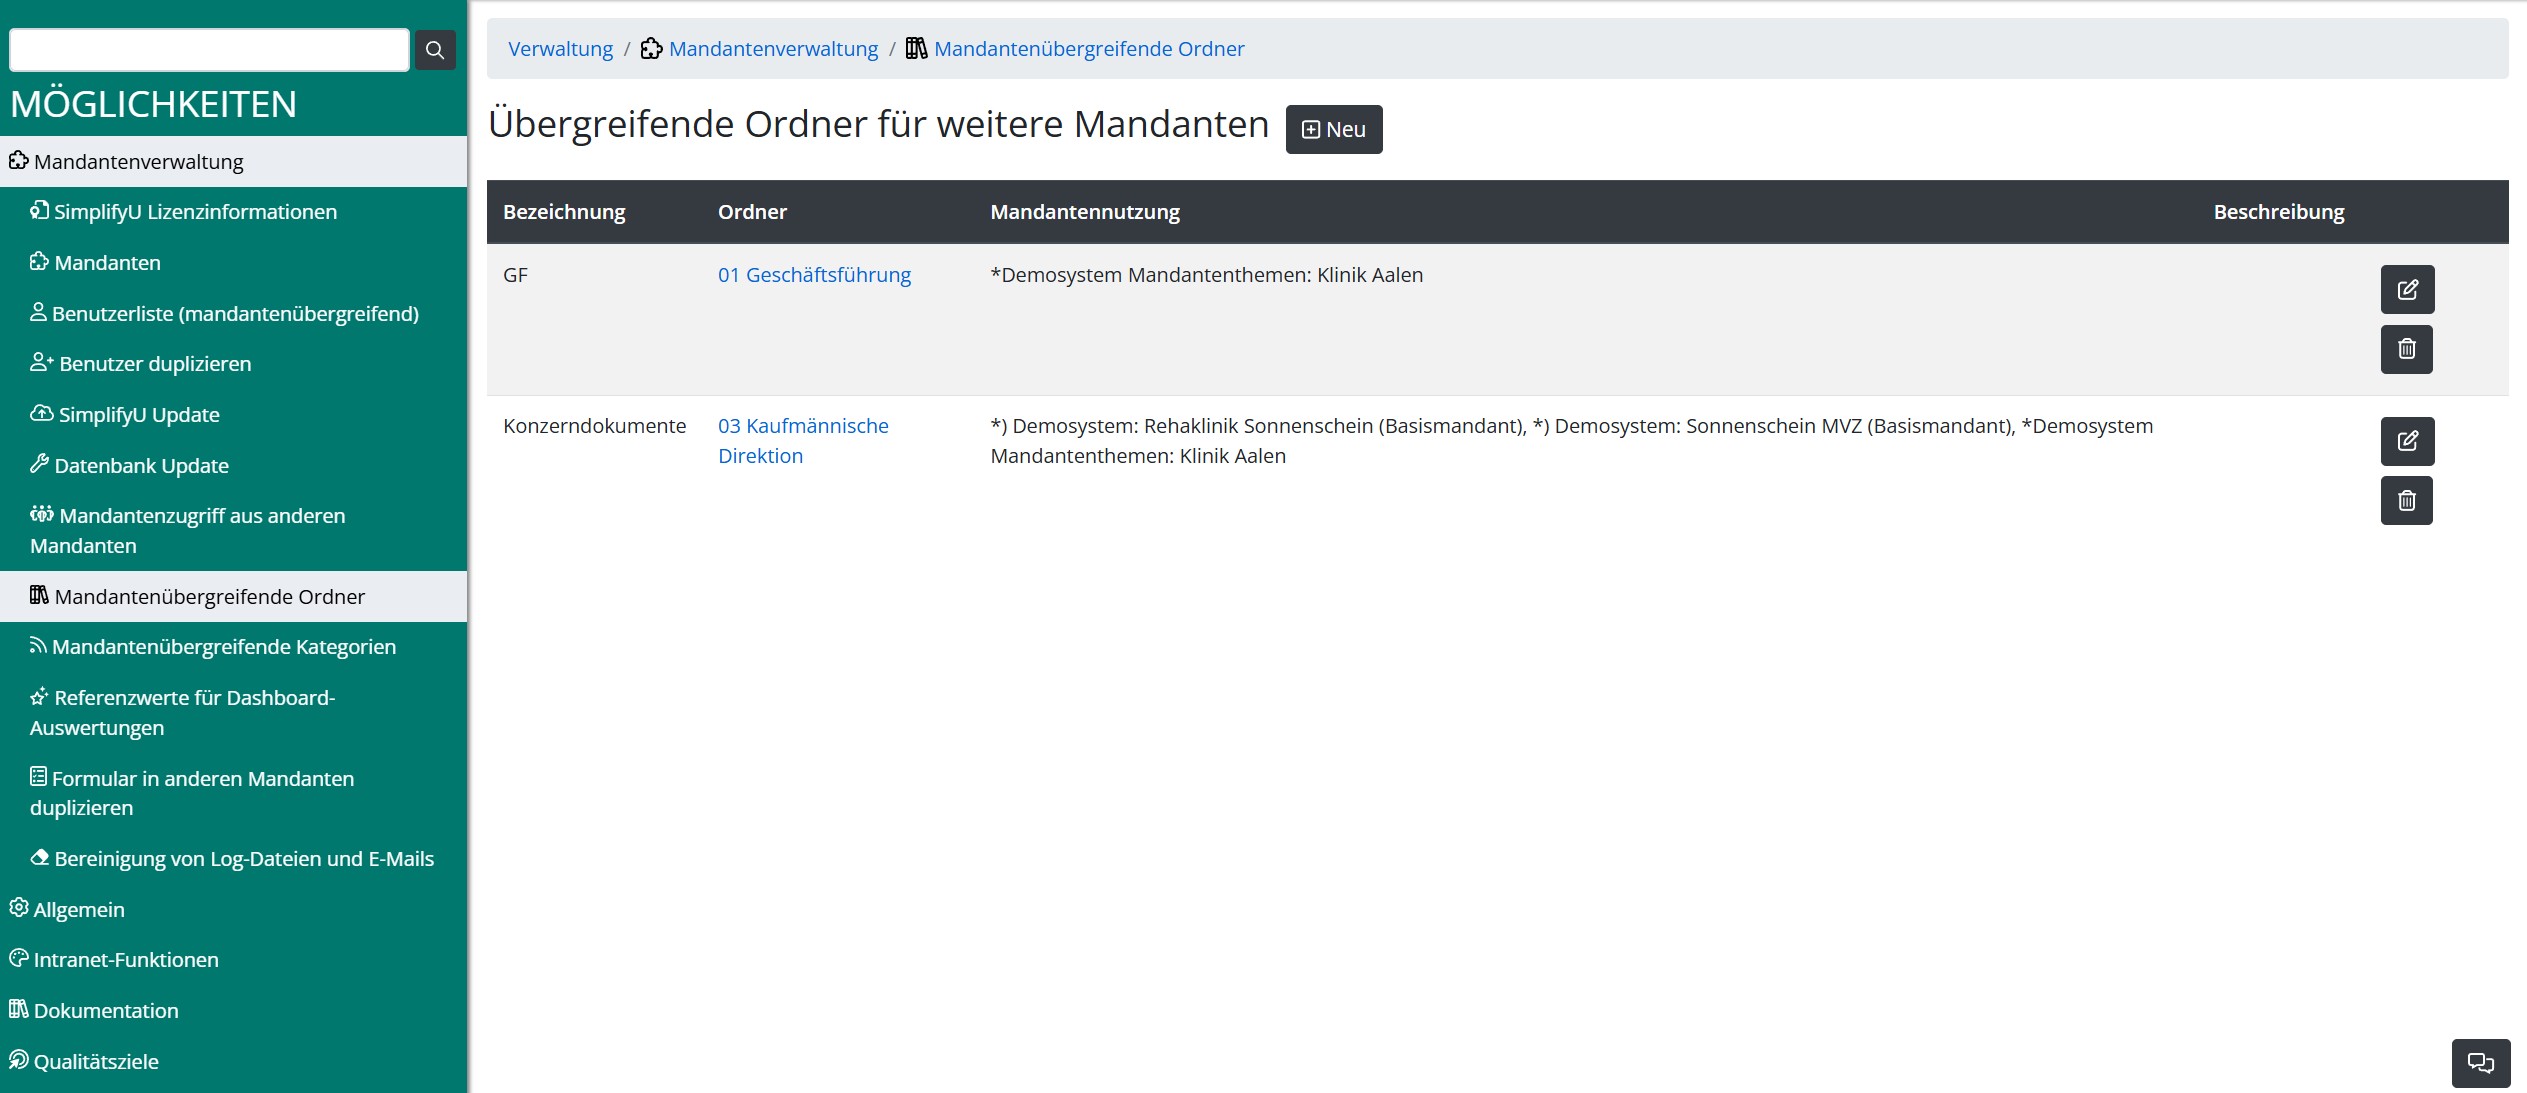
Task: Delete the Konzerndokumente entry
Action: pos(2406,501)
